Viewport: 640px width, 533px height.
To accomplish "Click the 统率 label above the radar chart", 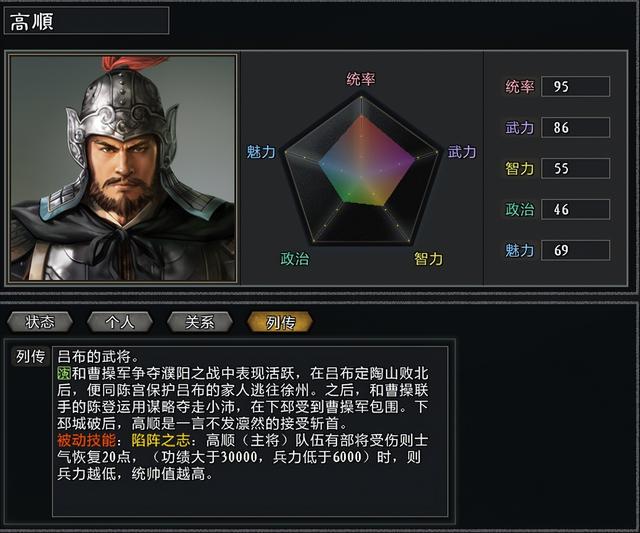I will [361, 79].
